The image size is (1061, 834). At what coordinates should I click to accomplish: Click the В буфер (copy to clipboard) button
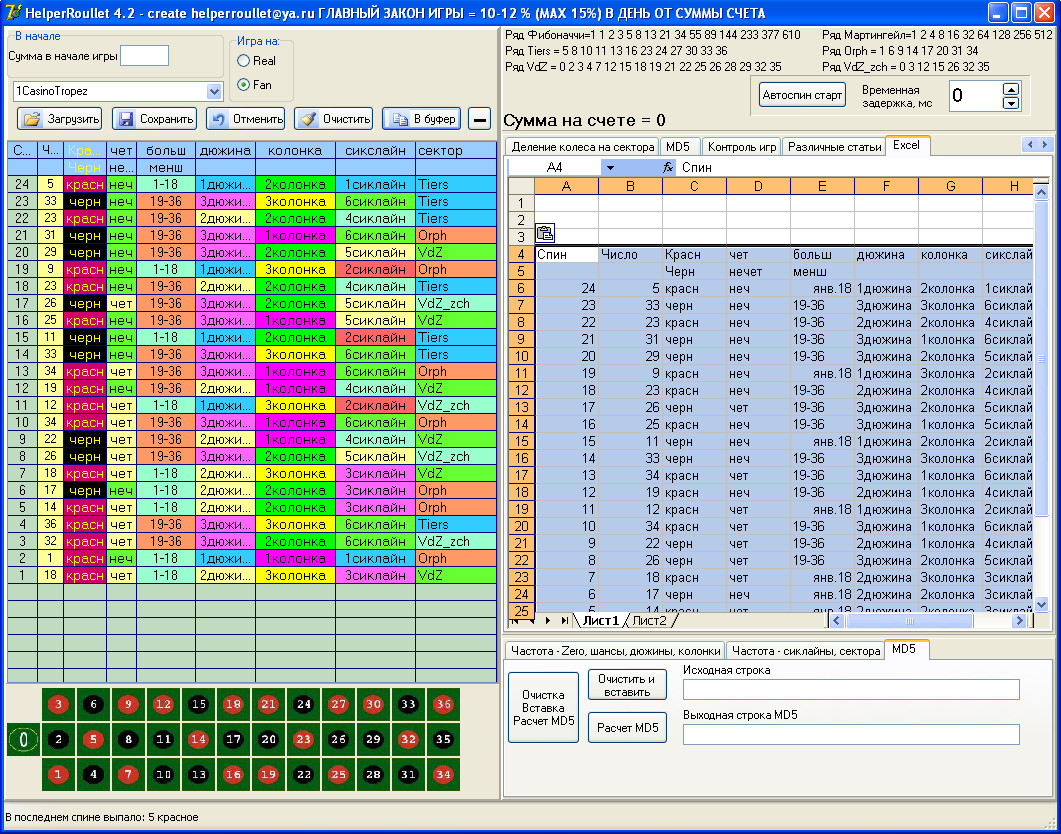[x=421, y=119]
